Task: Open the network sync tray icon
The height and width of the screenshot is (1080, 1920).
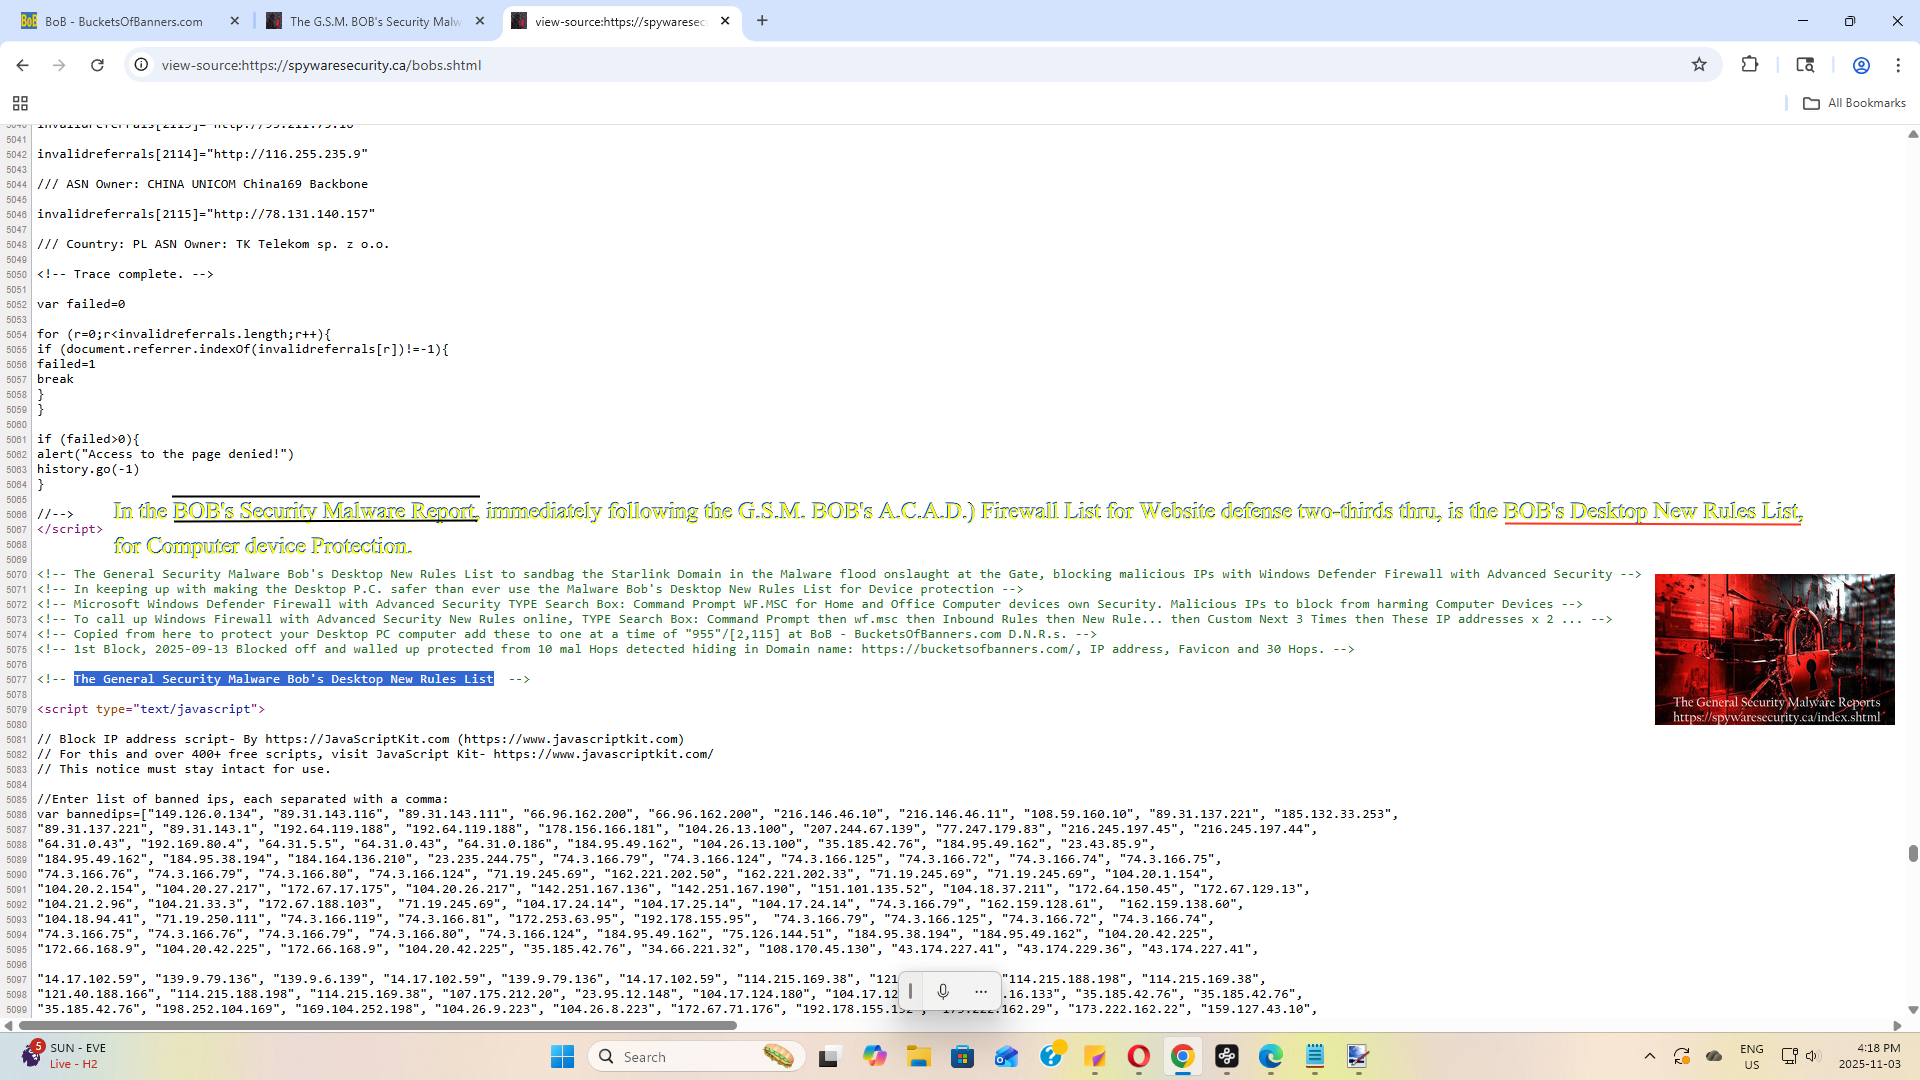Action: point(1682,1056)
